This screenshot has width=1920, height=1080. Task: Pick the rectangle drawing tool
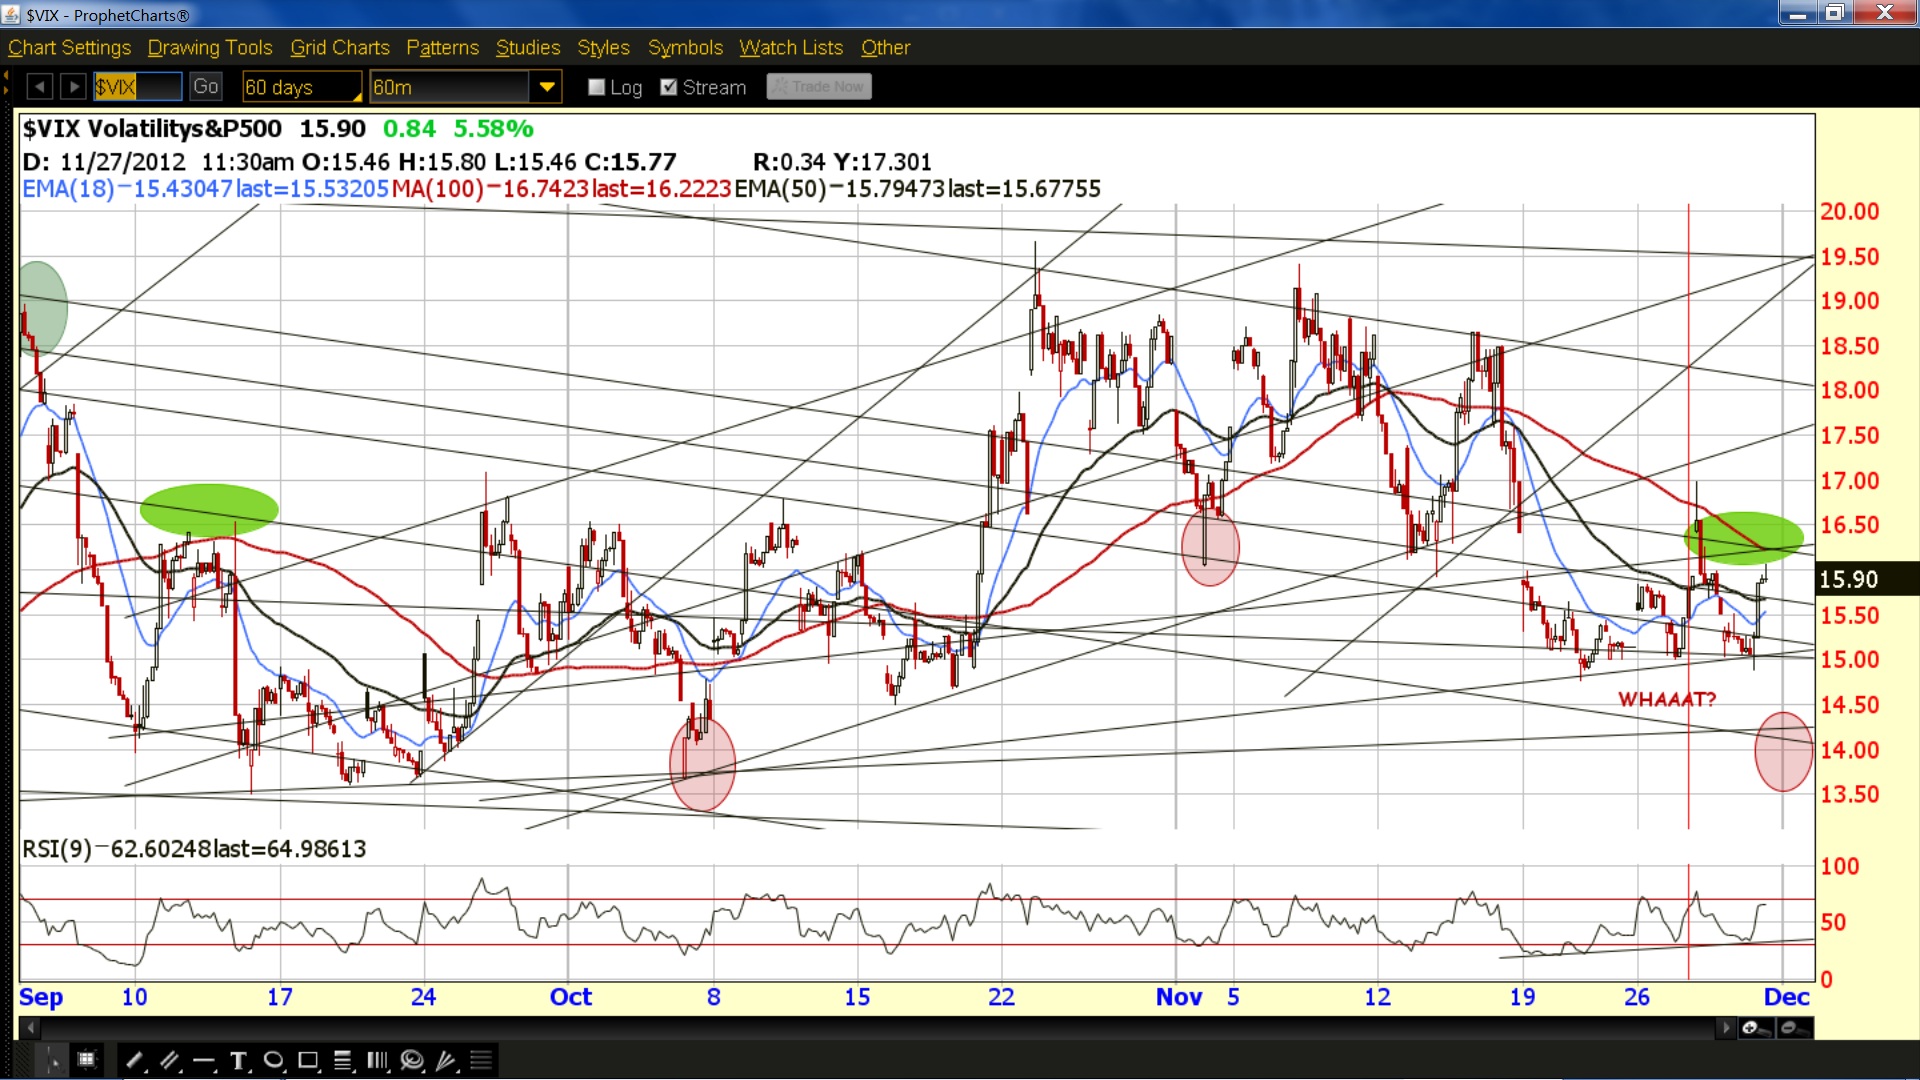pyautogui.click(x=309, y=1060)
